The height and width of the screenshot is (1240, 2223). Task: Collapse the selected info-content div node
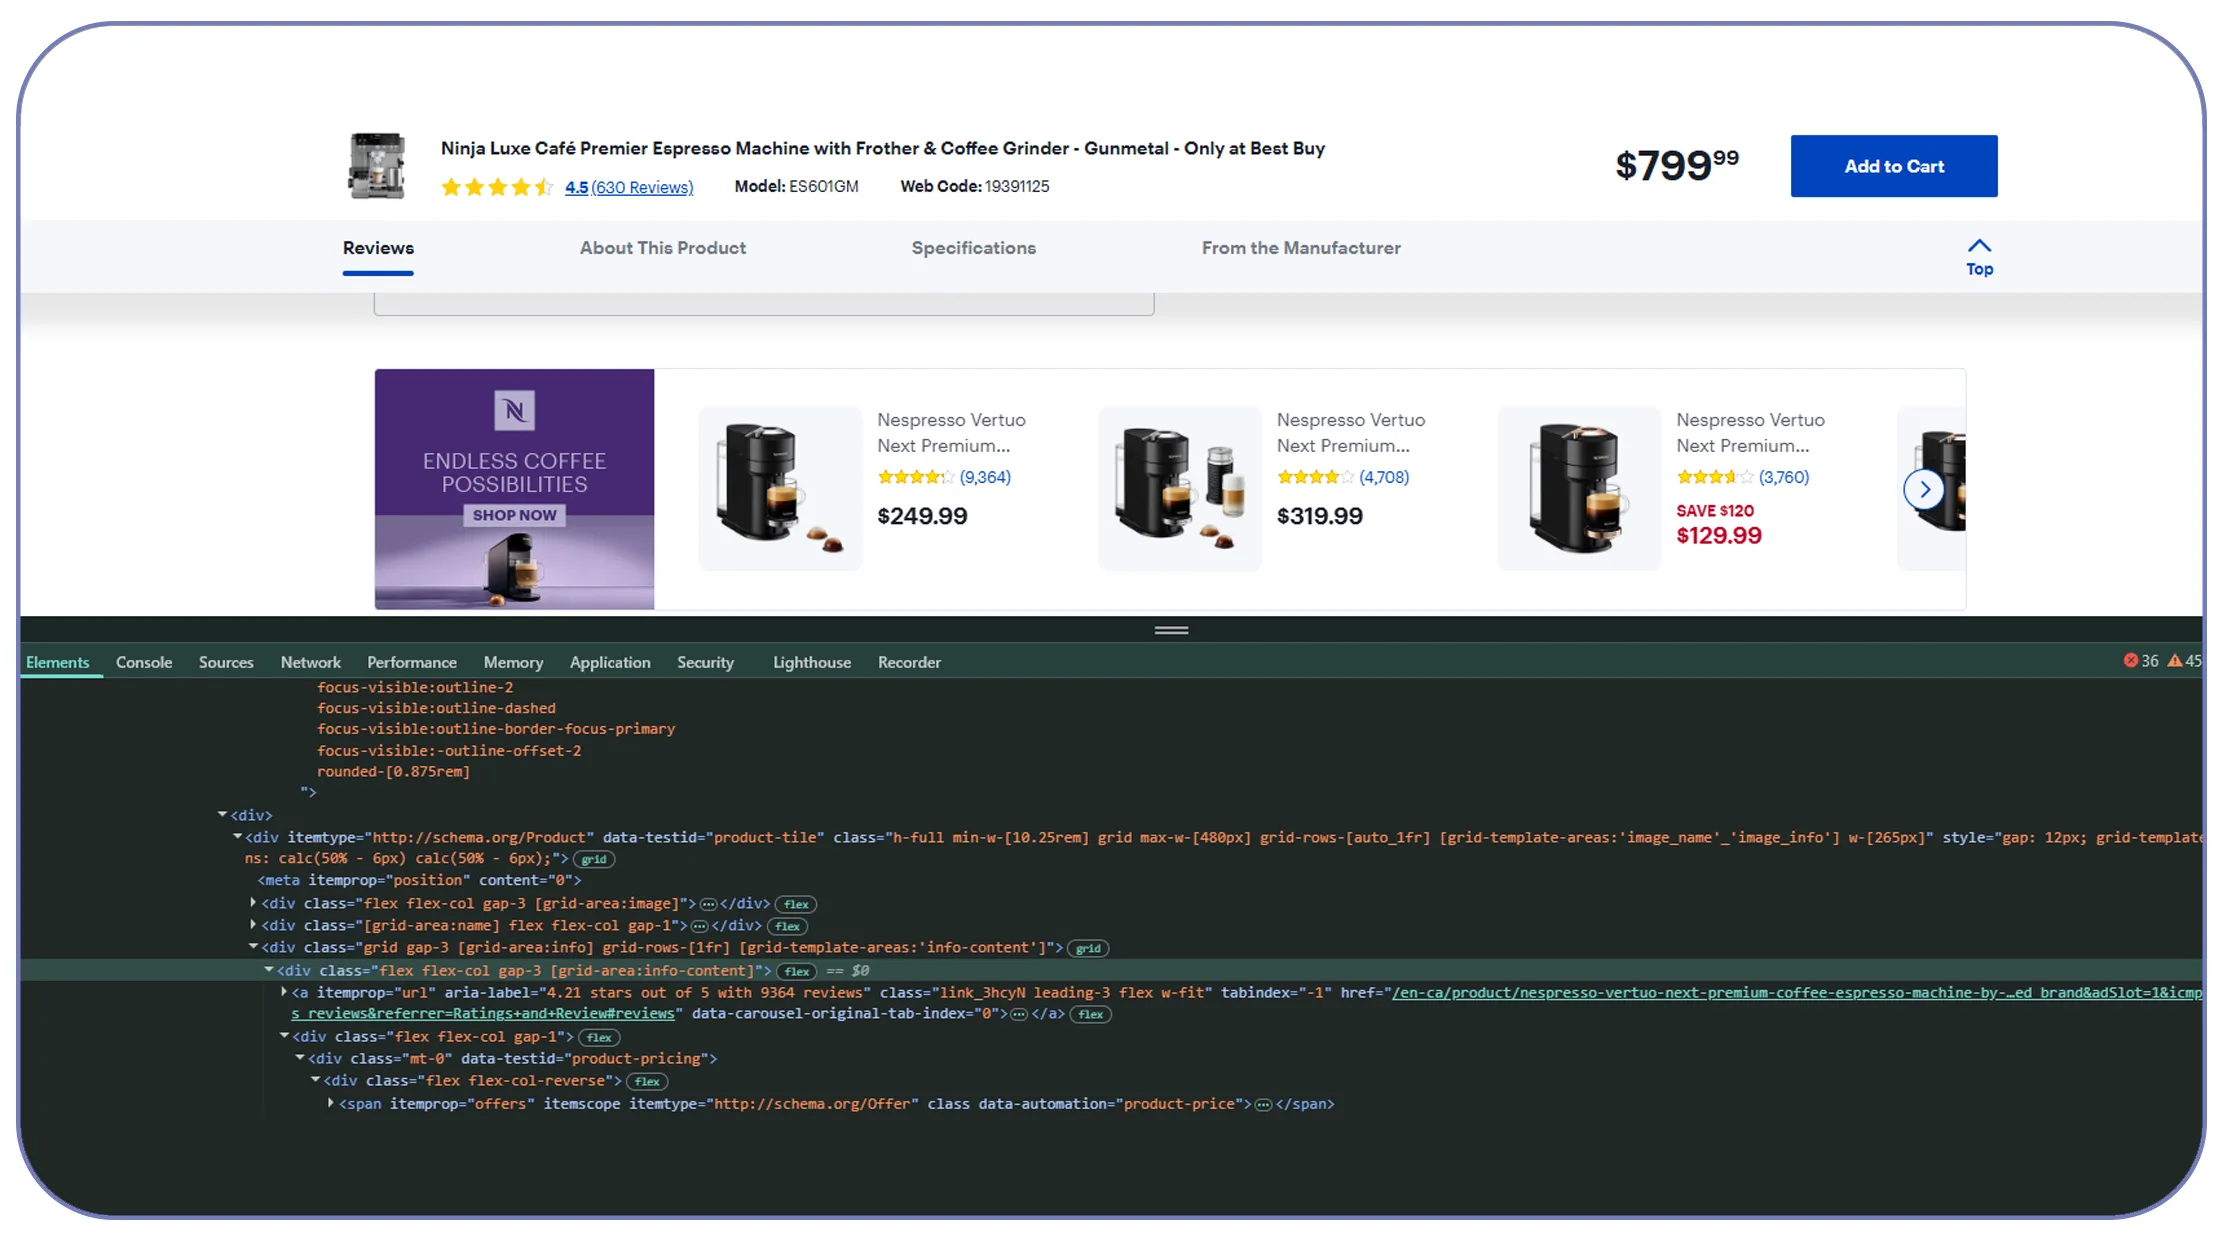269,970
